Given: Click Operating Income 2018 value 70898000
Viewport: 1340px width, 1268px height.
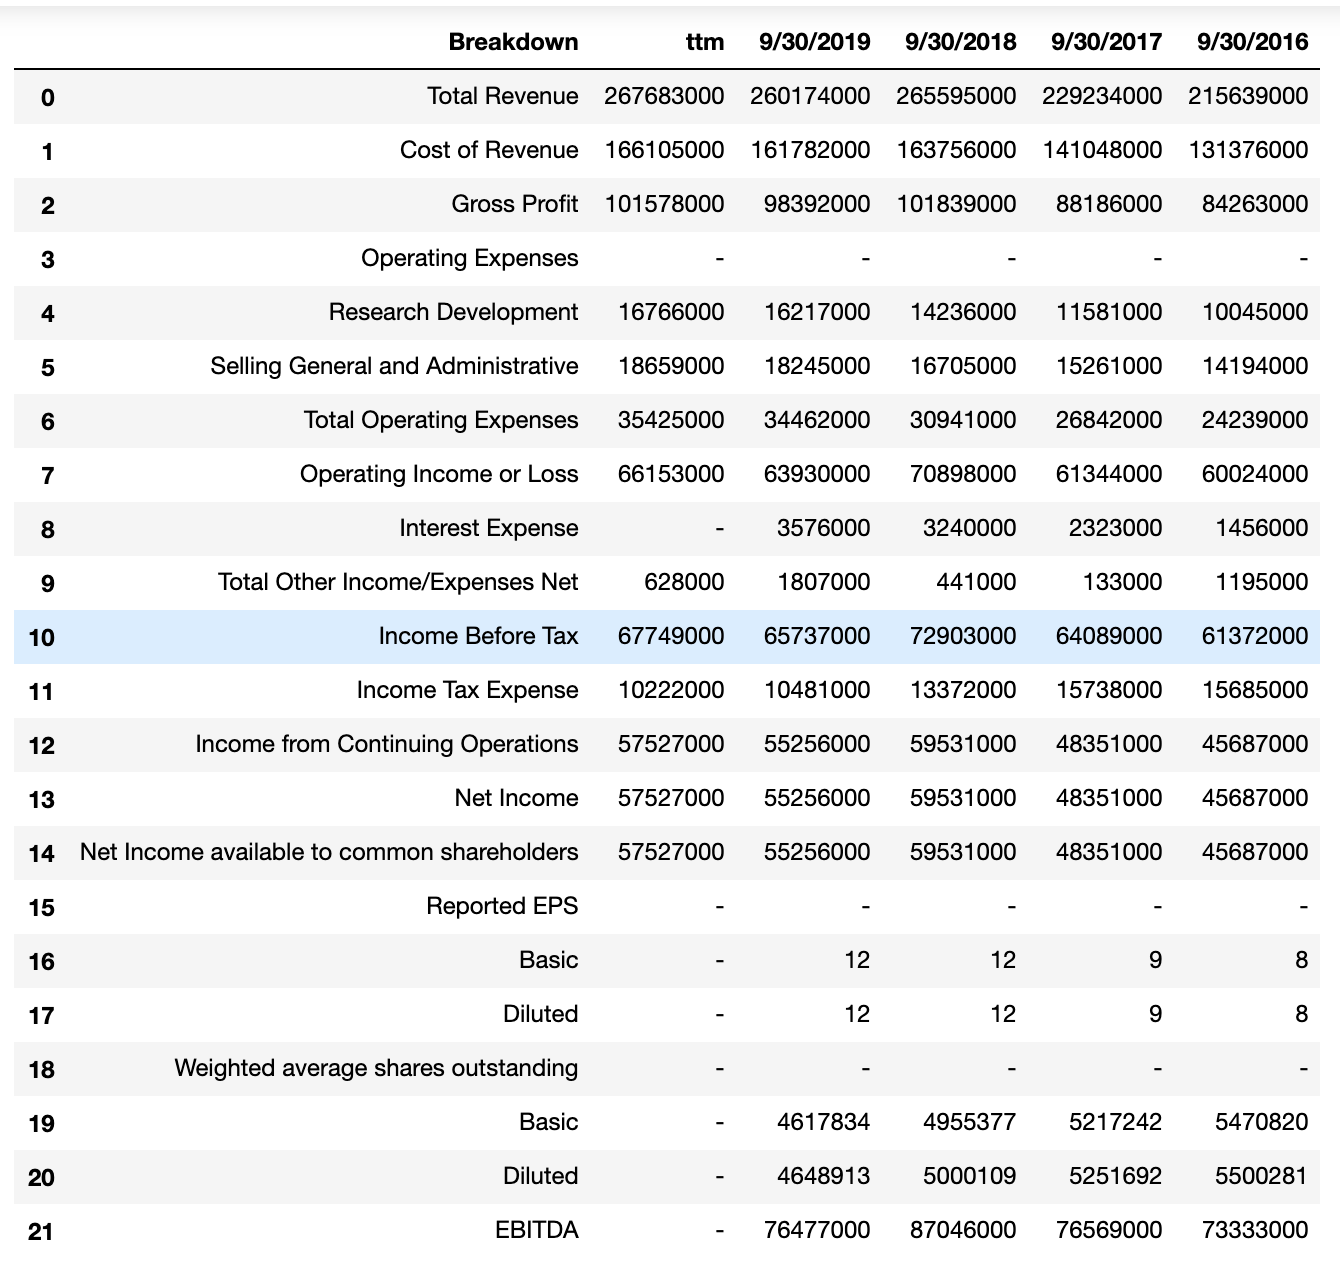Looking at the screenshot, I should tap(963, 474).
